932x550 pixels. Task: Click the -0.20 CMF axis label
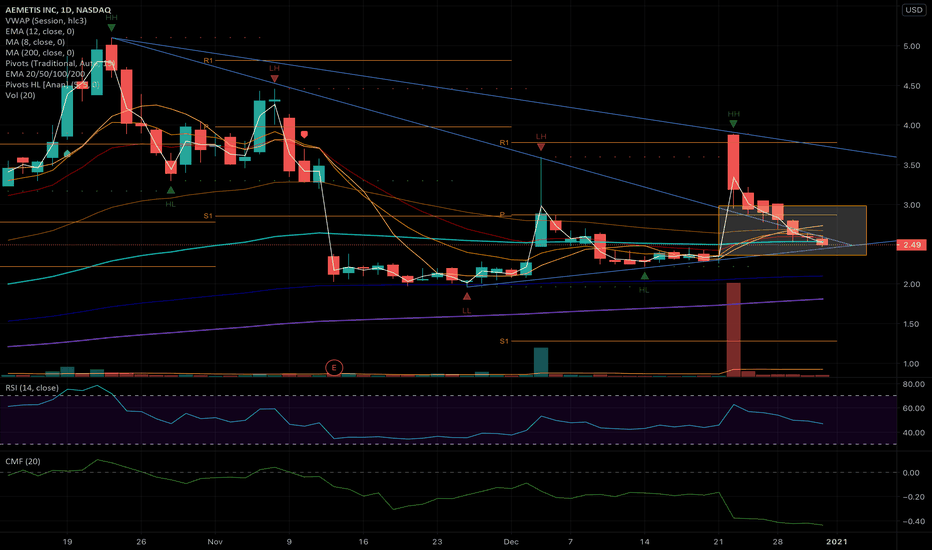point(914,497)
